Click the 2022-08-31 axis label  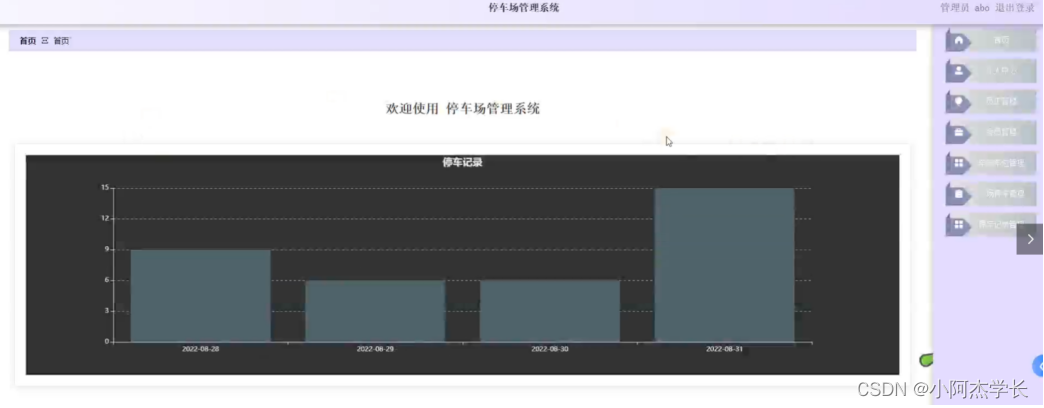pos(724,349)
